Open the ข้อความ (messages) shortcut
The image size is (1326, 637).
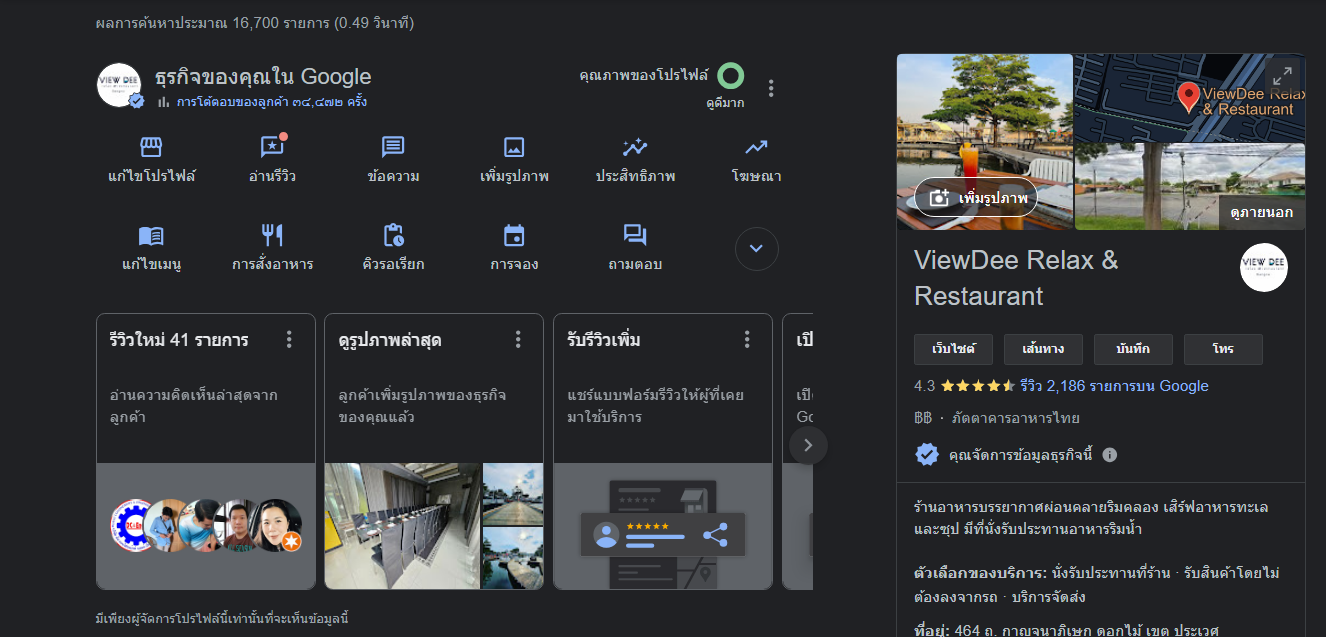[x=393, y=161]
